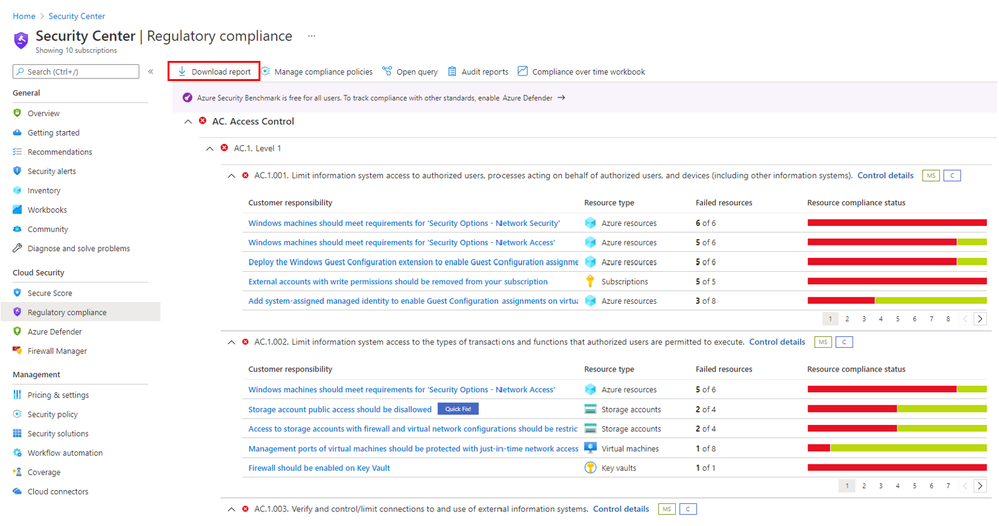
Task: Click Manage compliance policies gear icon
Action: (x=266, y=71)
